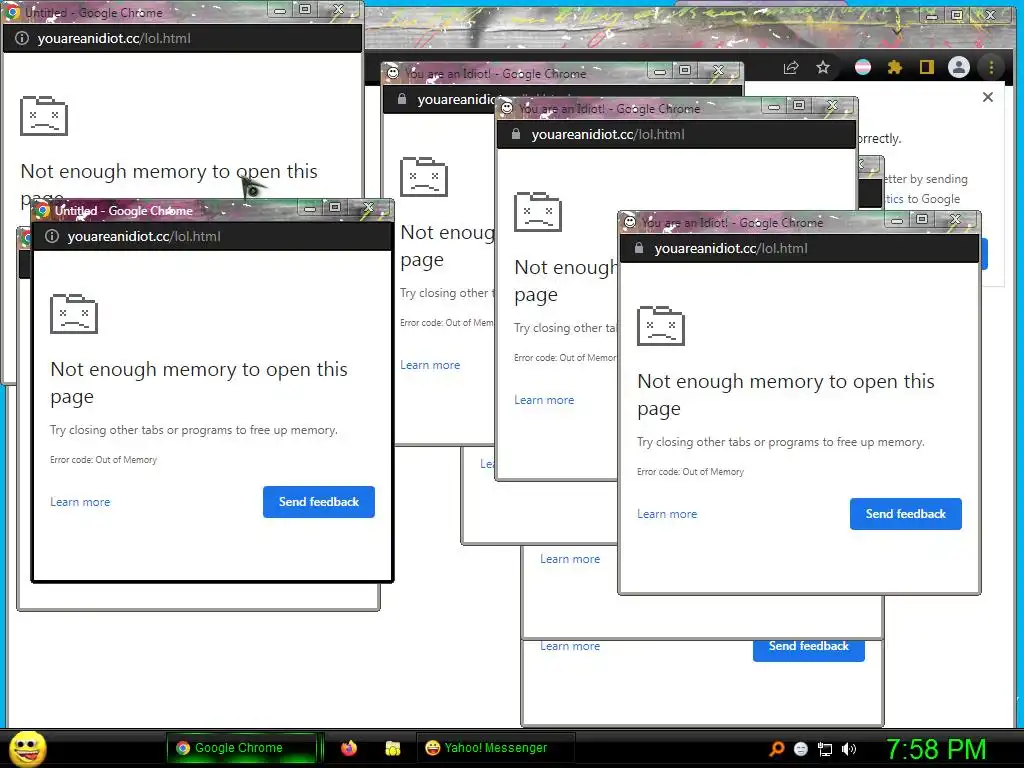Click Send feedback in bottommost window

coord(808,648)
